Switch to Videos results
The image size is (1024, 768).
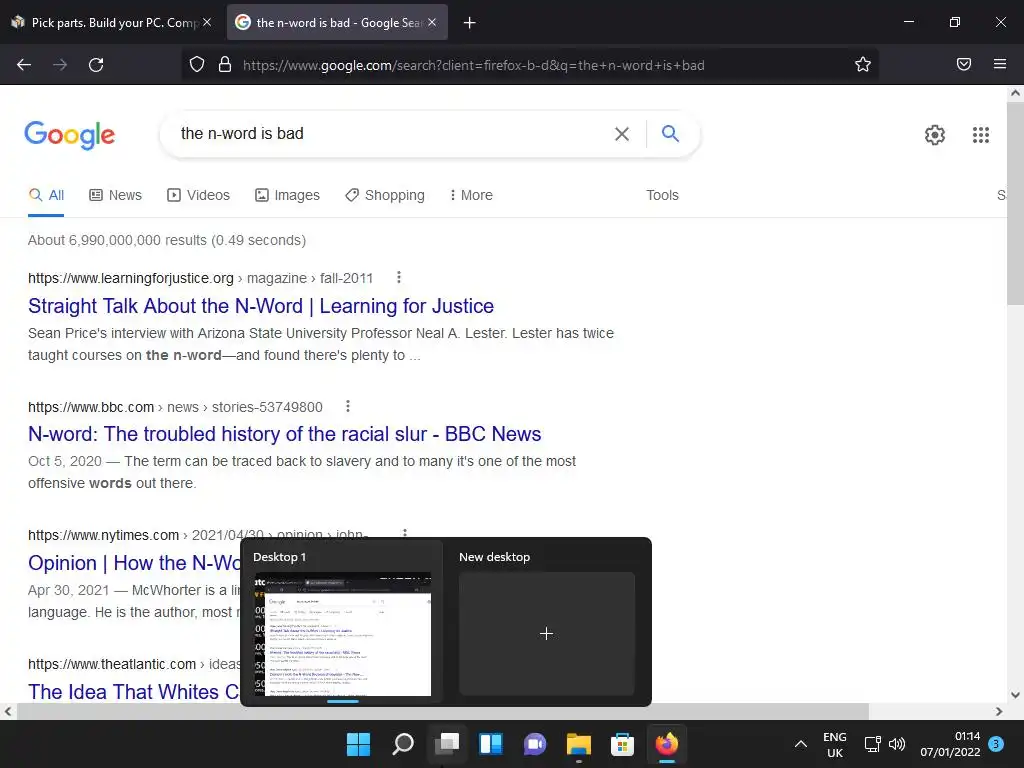click(199, 195)
